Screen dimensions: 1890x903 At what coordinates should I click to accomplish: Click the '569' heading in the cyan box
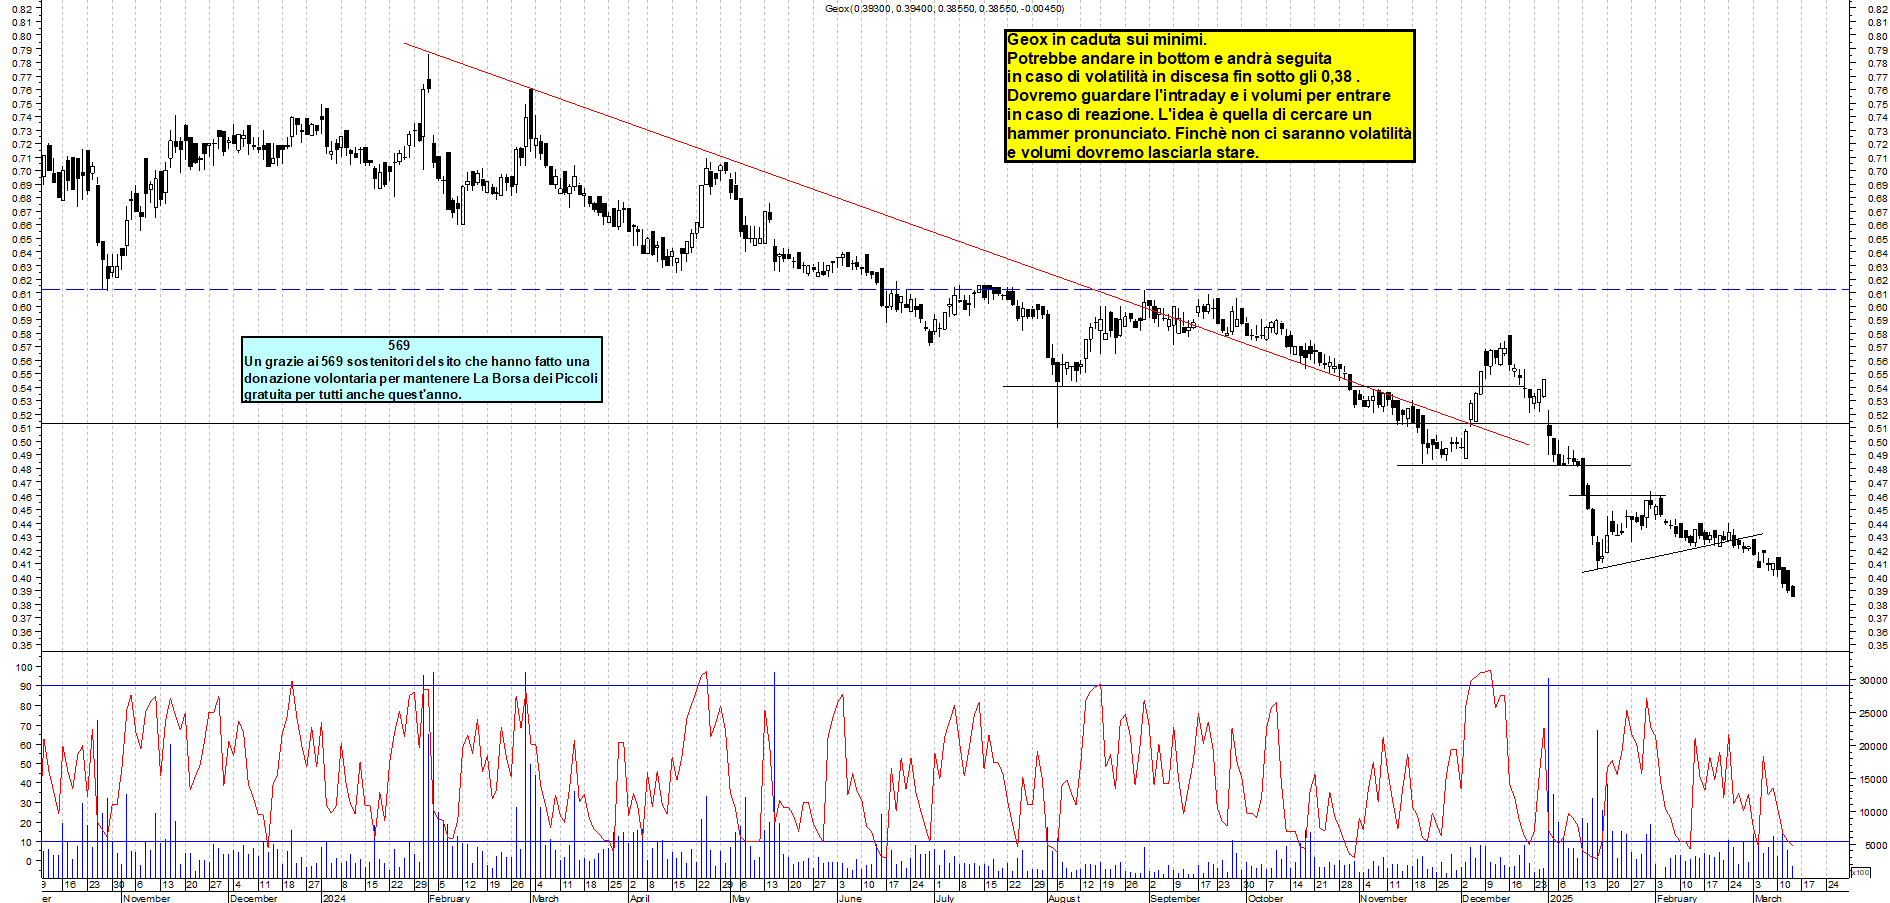pyautogui.click(x=399, y=345)
